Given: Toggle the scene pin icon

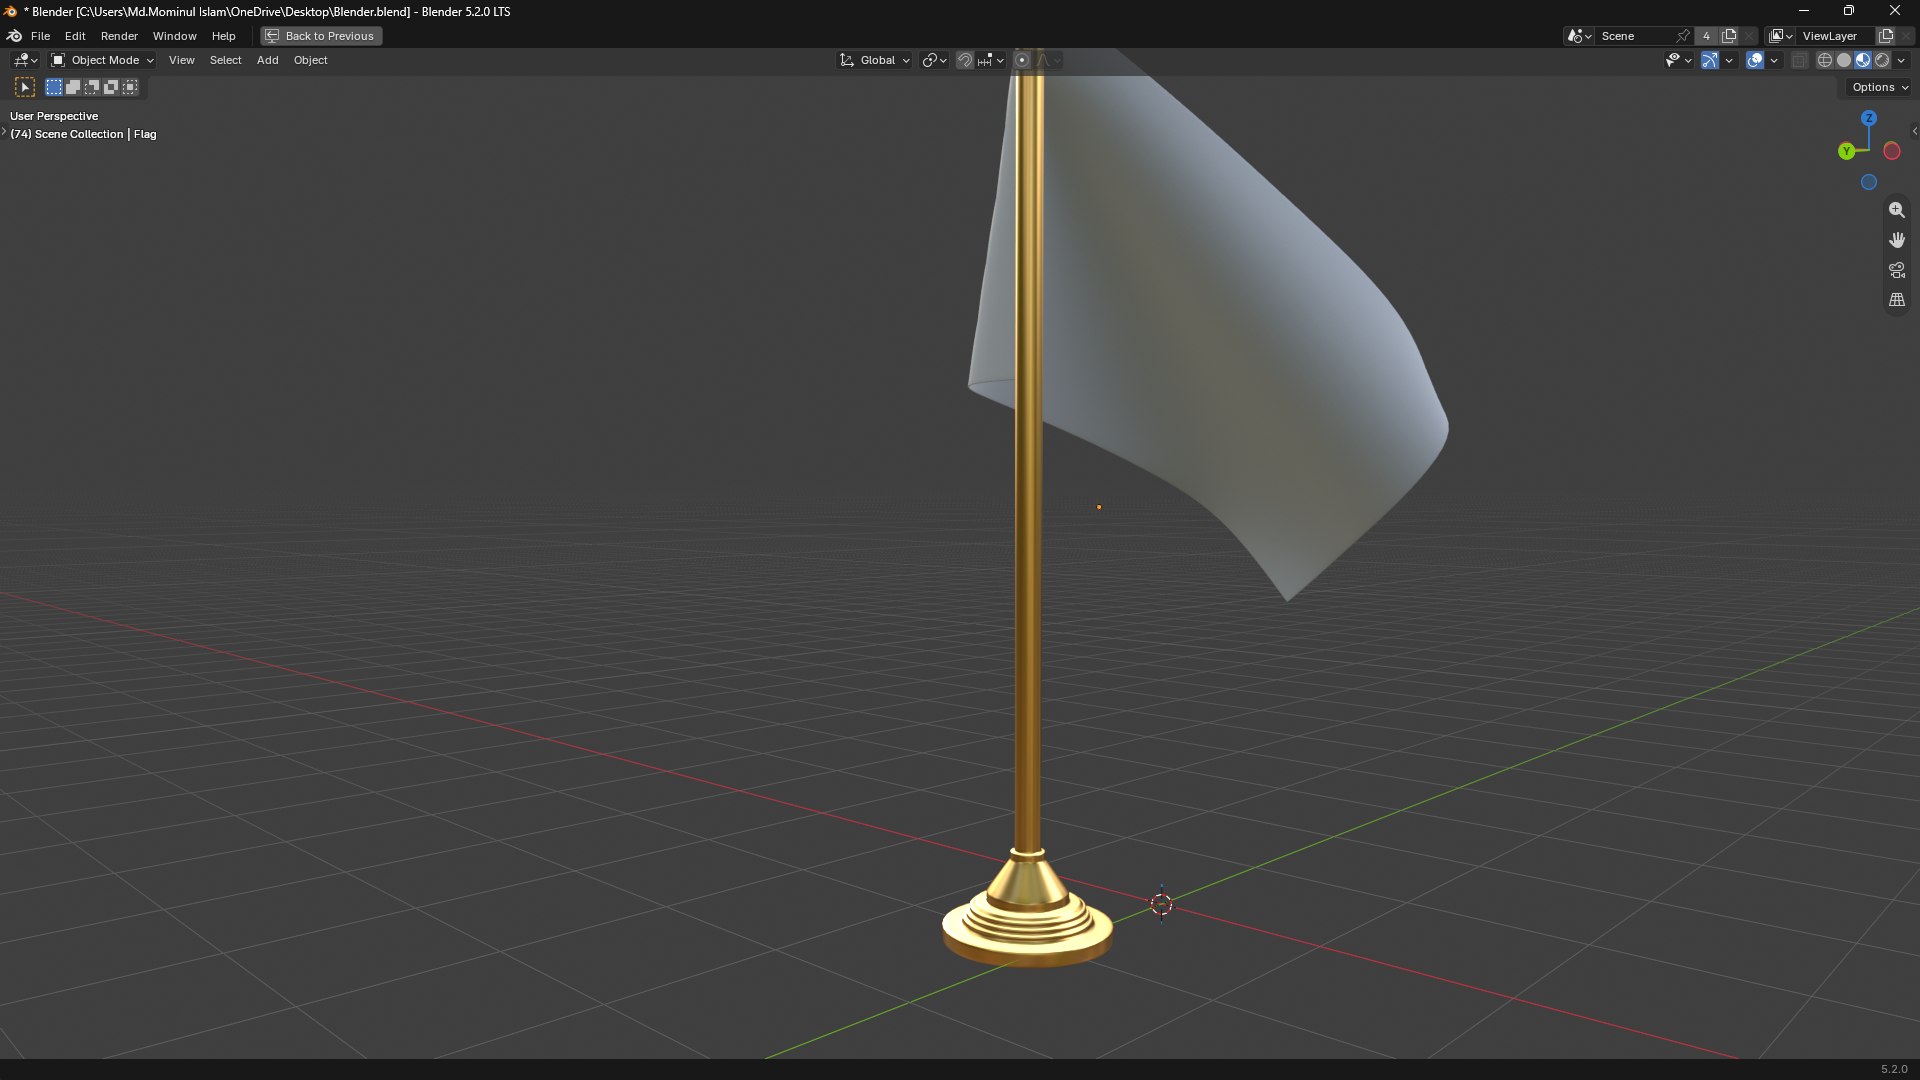Looking at the screenshot, I should click(1684, 36).
